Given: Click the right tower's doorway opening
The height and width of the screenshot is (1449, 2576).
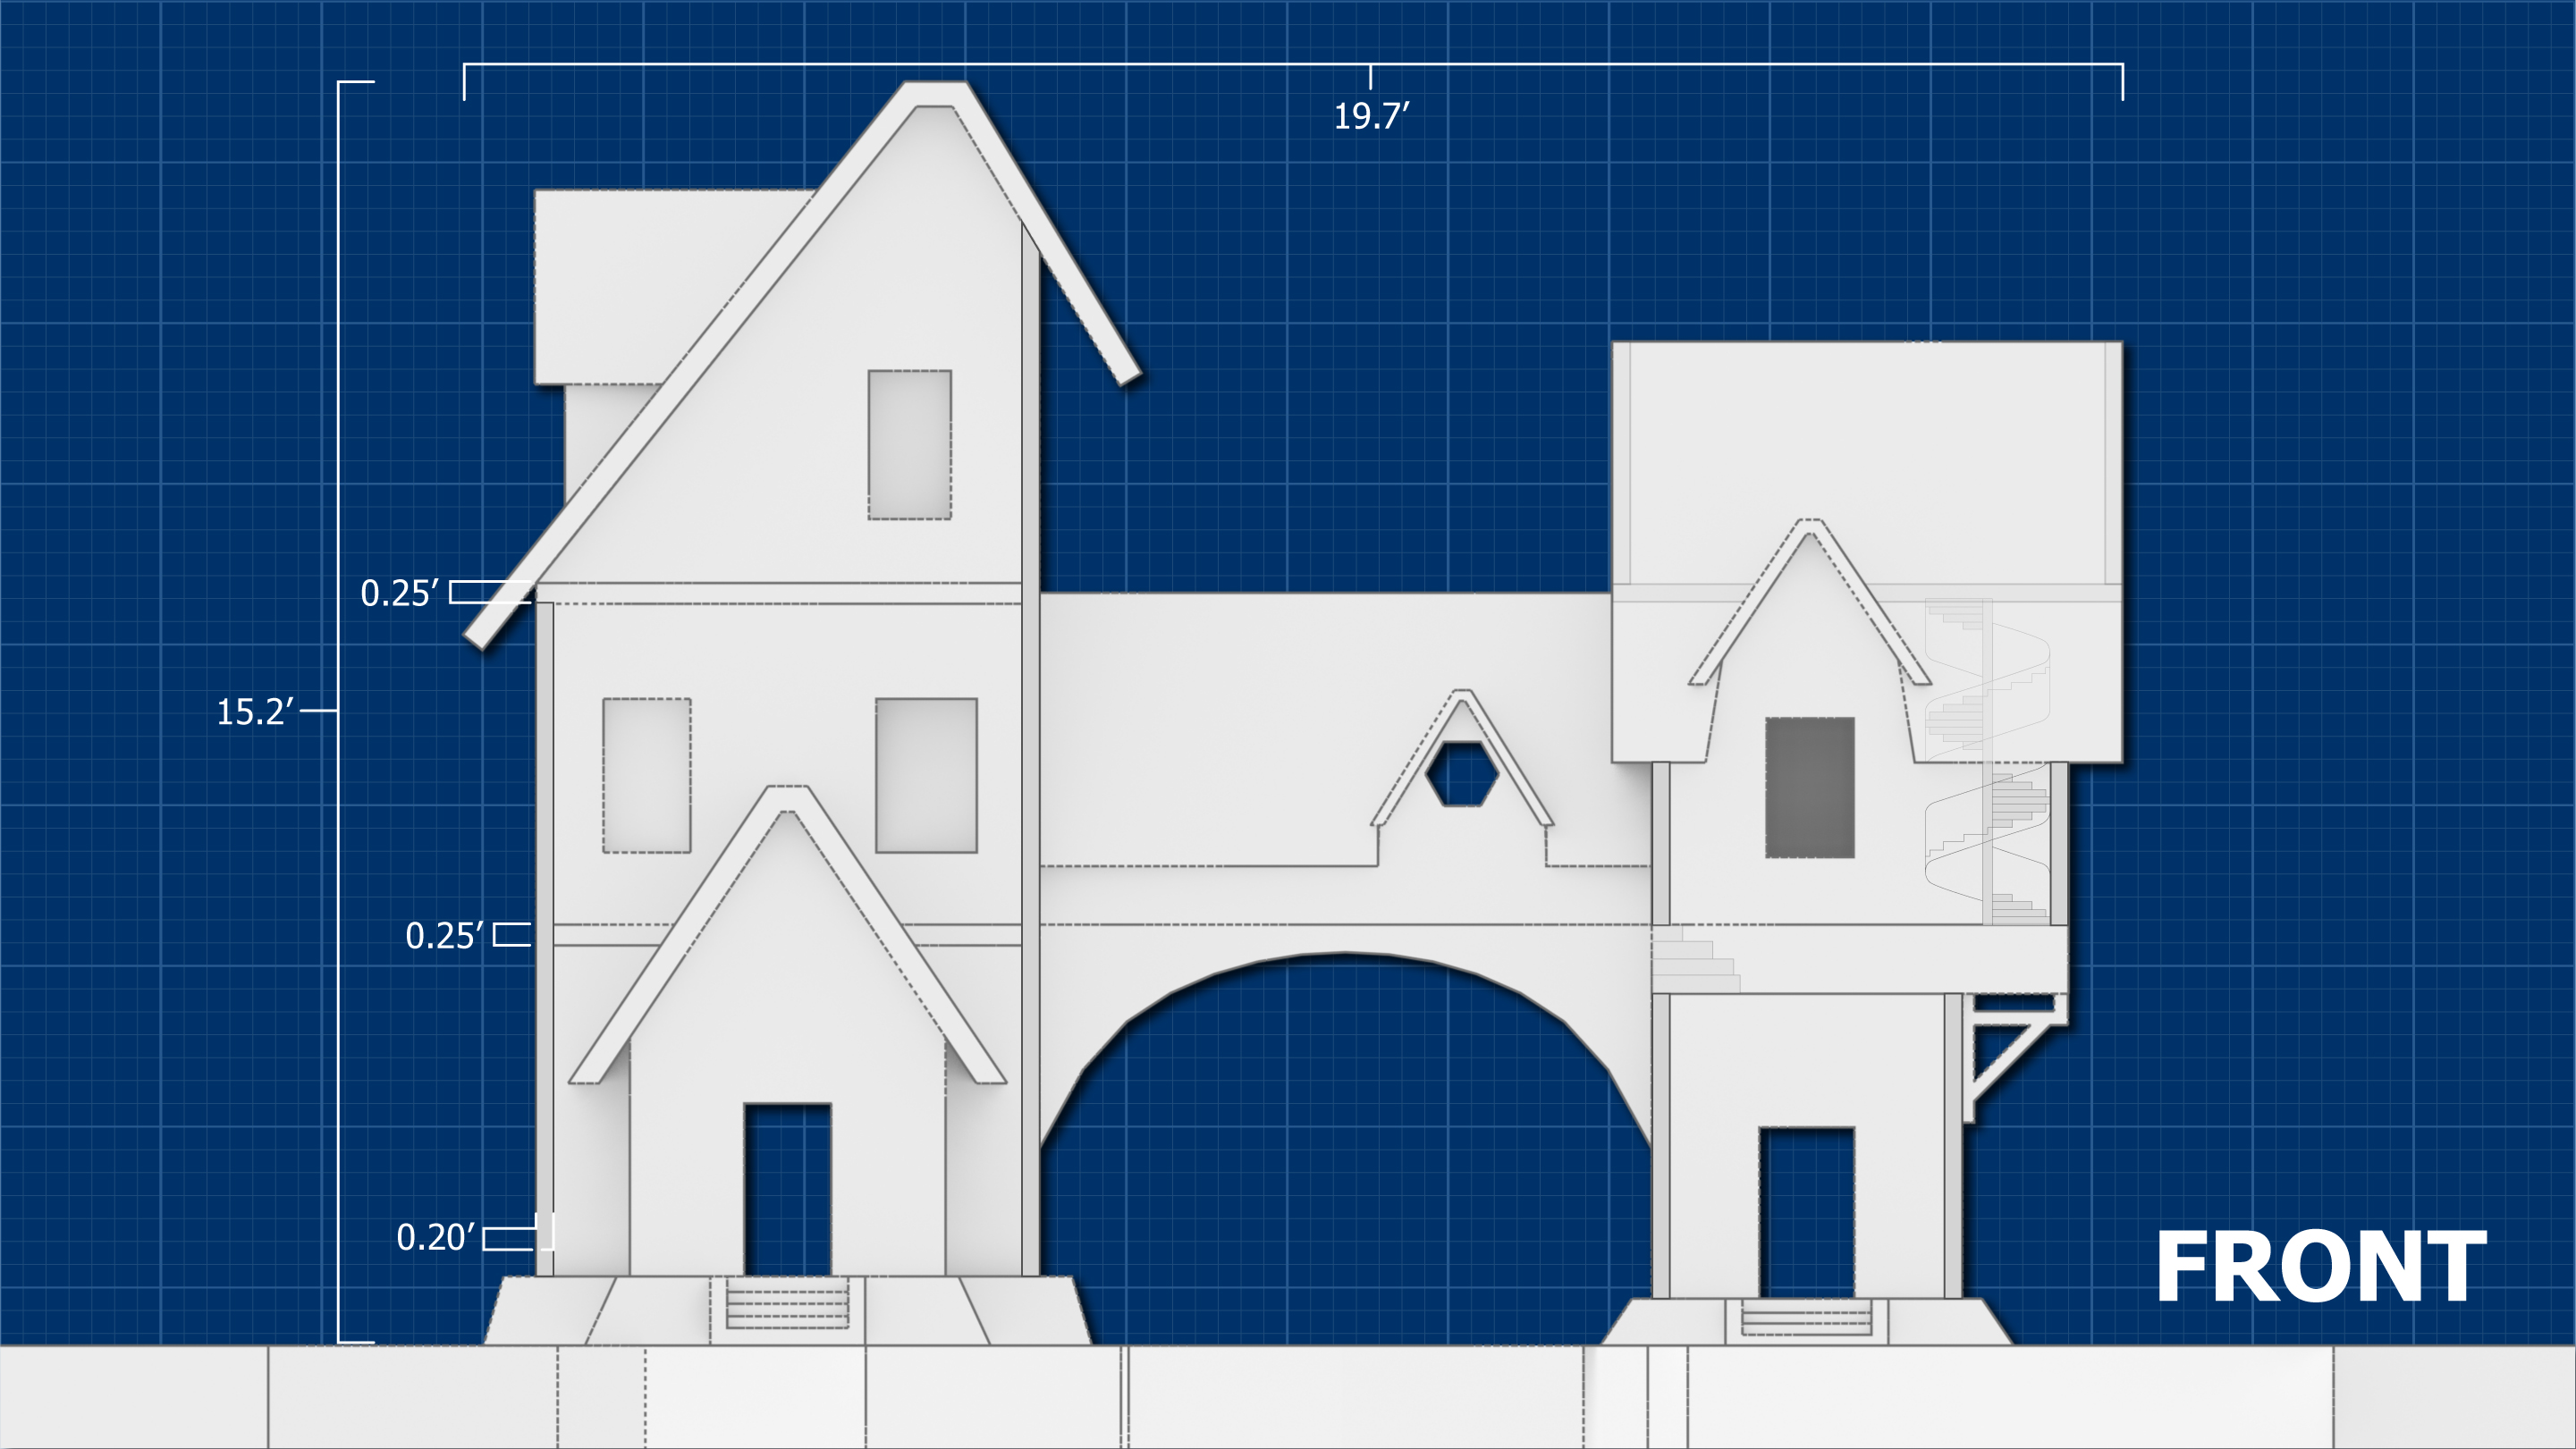Looking at the screenshot, I should point(1806,1212).
